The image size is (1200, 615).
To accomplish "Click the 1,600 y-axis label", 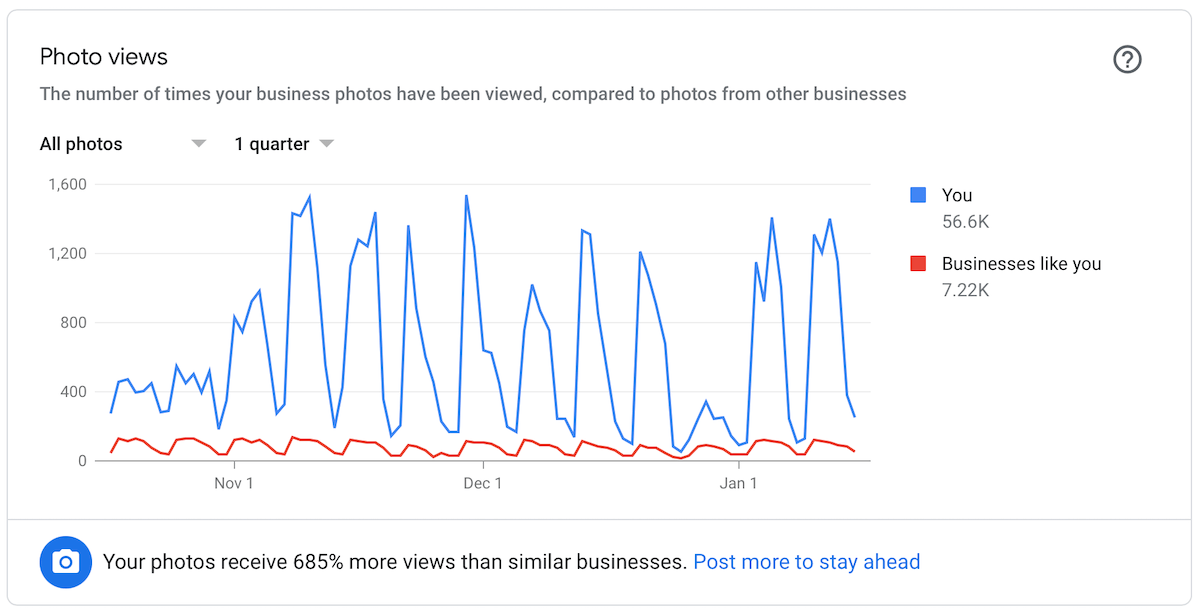I will click(68, 184).
